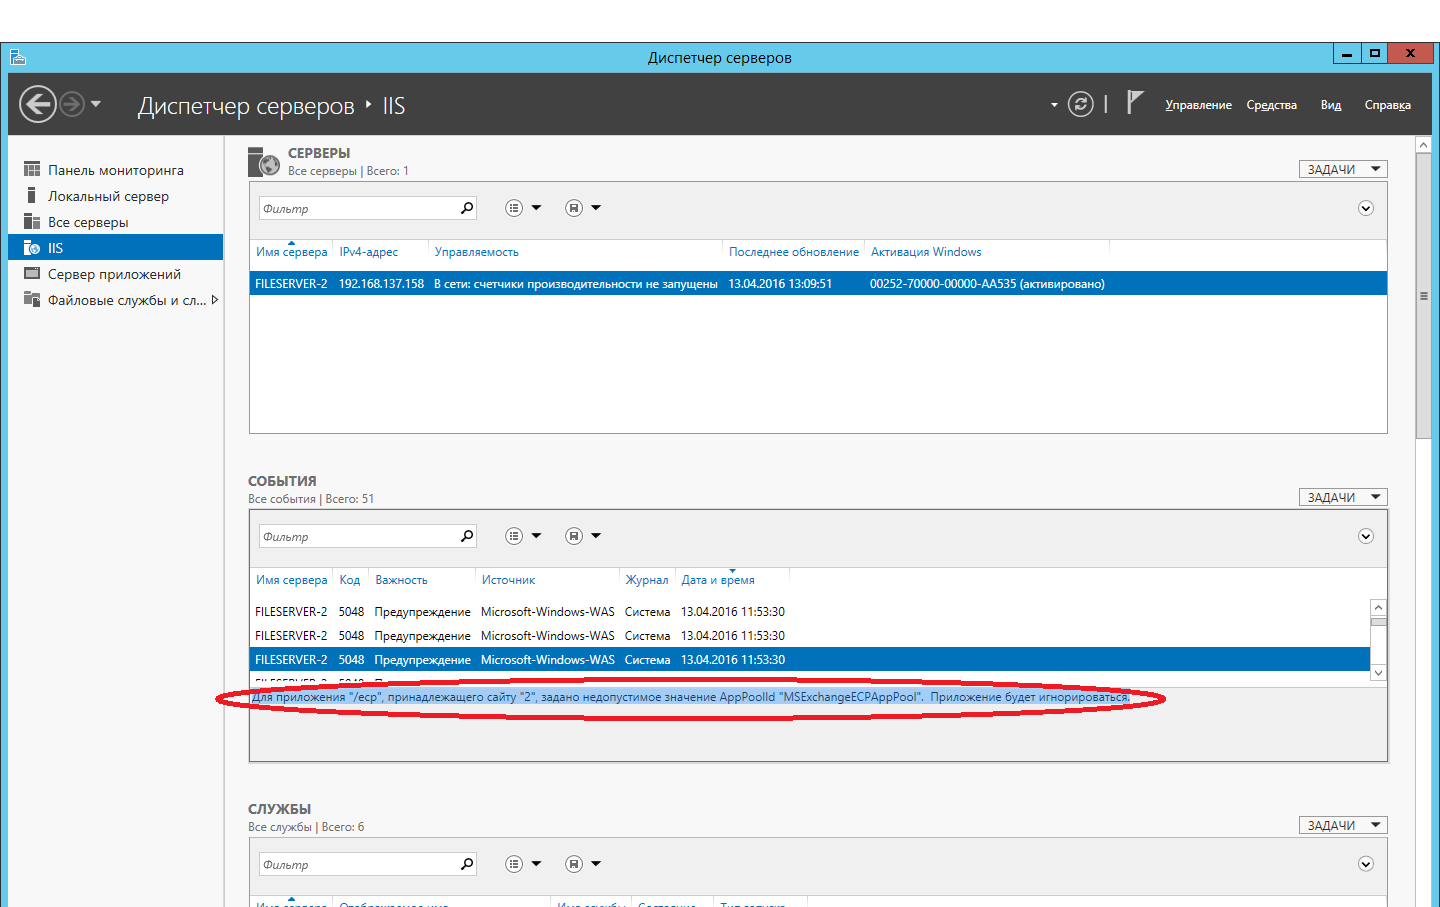Open the notifications flag
The height and width of the screenshot is (907, 1440).
coord(1134,102)
